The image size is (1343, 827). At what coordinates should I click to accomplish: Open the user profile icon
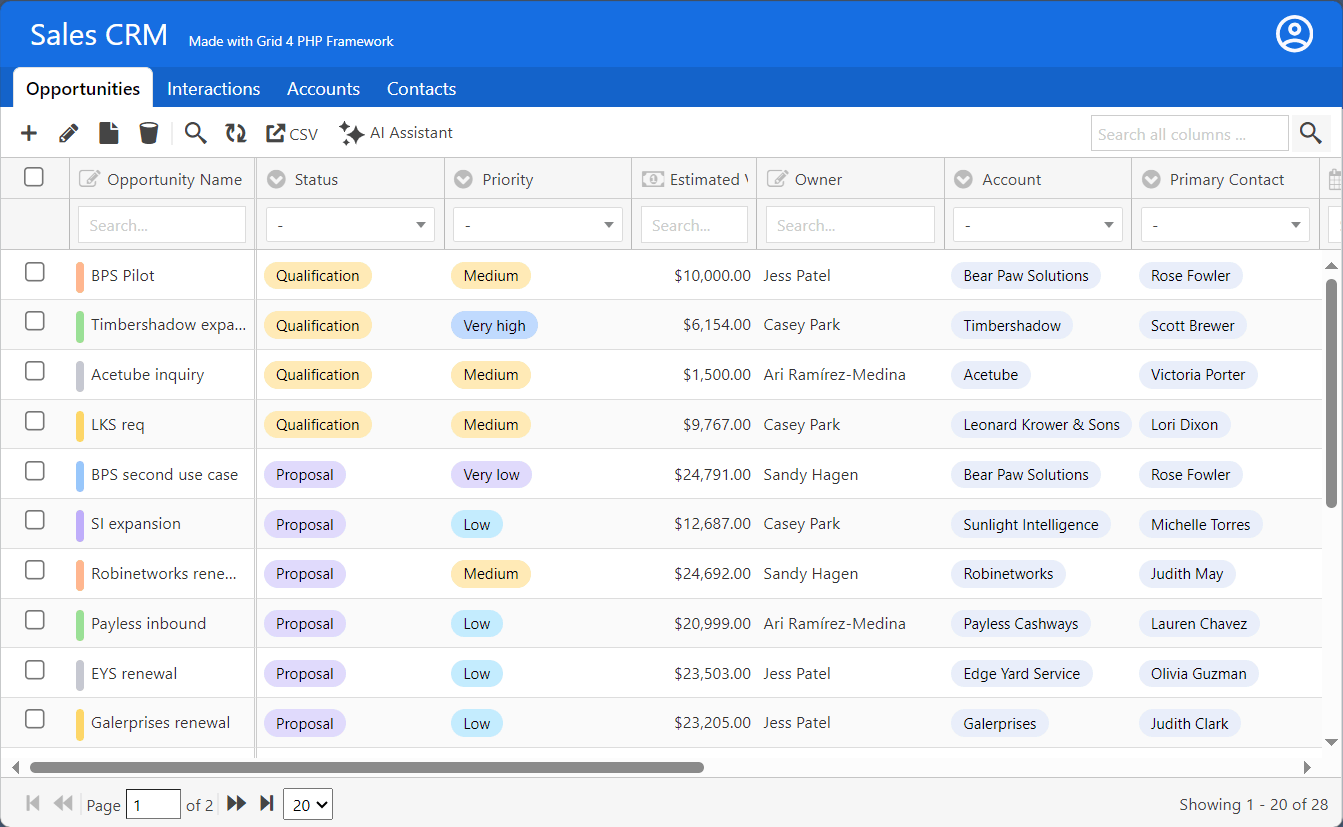(1294, 34)
